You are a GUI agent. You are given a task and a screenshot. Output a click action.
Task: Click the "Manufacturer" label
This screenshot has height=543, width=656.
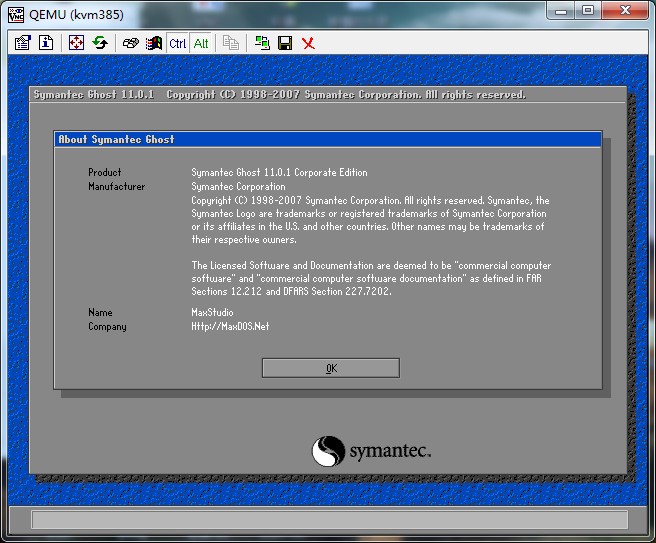coord(117,187)
